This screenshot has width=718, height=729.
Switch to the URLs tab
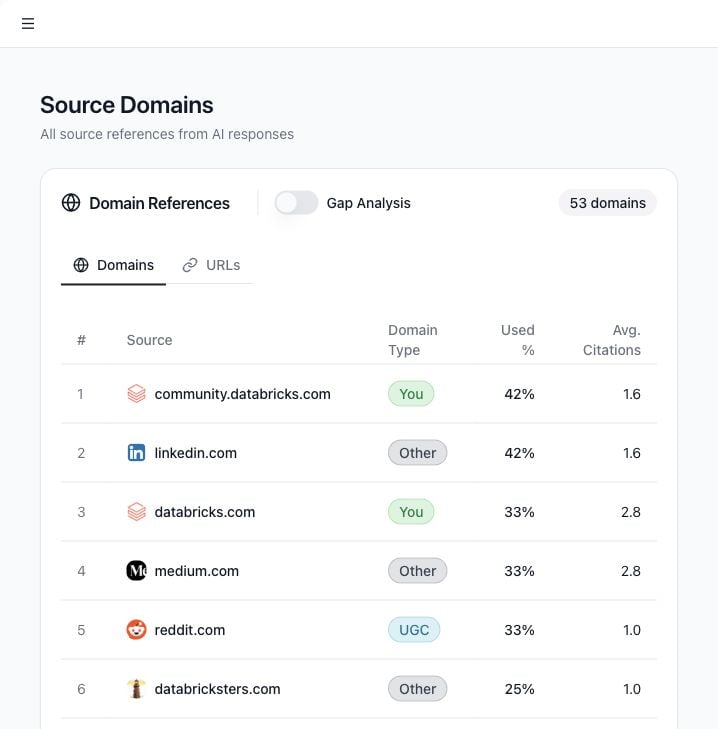click(211, 265)
